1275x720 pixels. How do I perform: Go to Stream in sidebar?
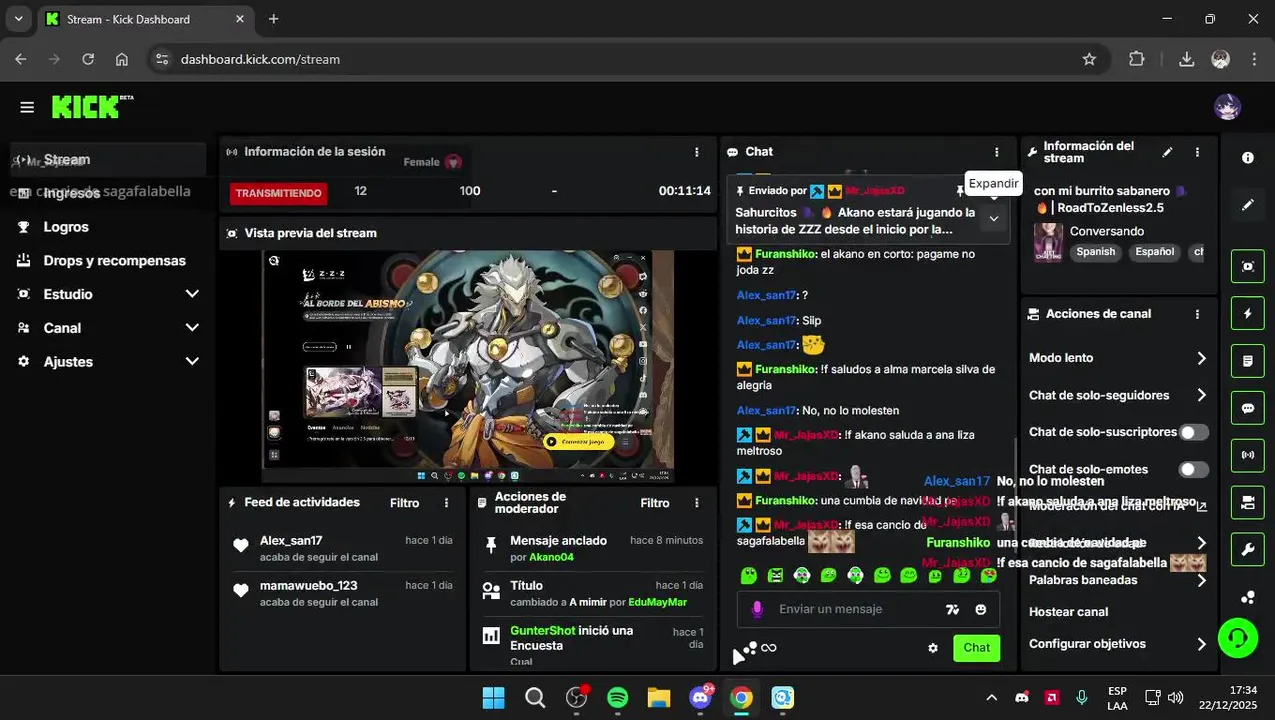tap(108, 159)
